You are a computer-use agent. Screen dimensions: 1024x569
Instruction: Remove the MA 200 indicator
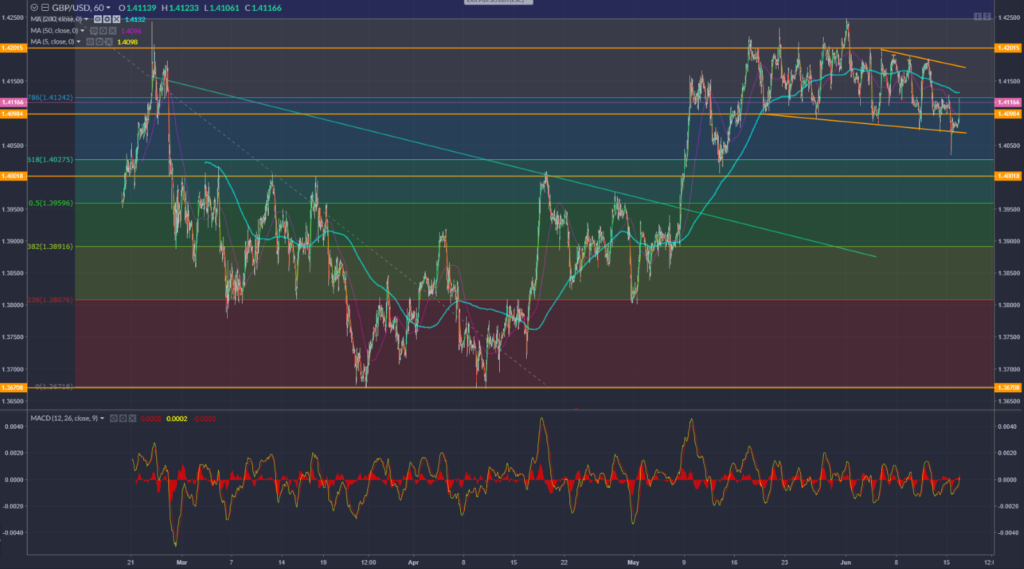(116, 19)
